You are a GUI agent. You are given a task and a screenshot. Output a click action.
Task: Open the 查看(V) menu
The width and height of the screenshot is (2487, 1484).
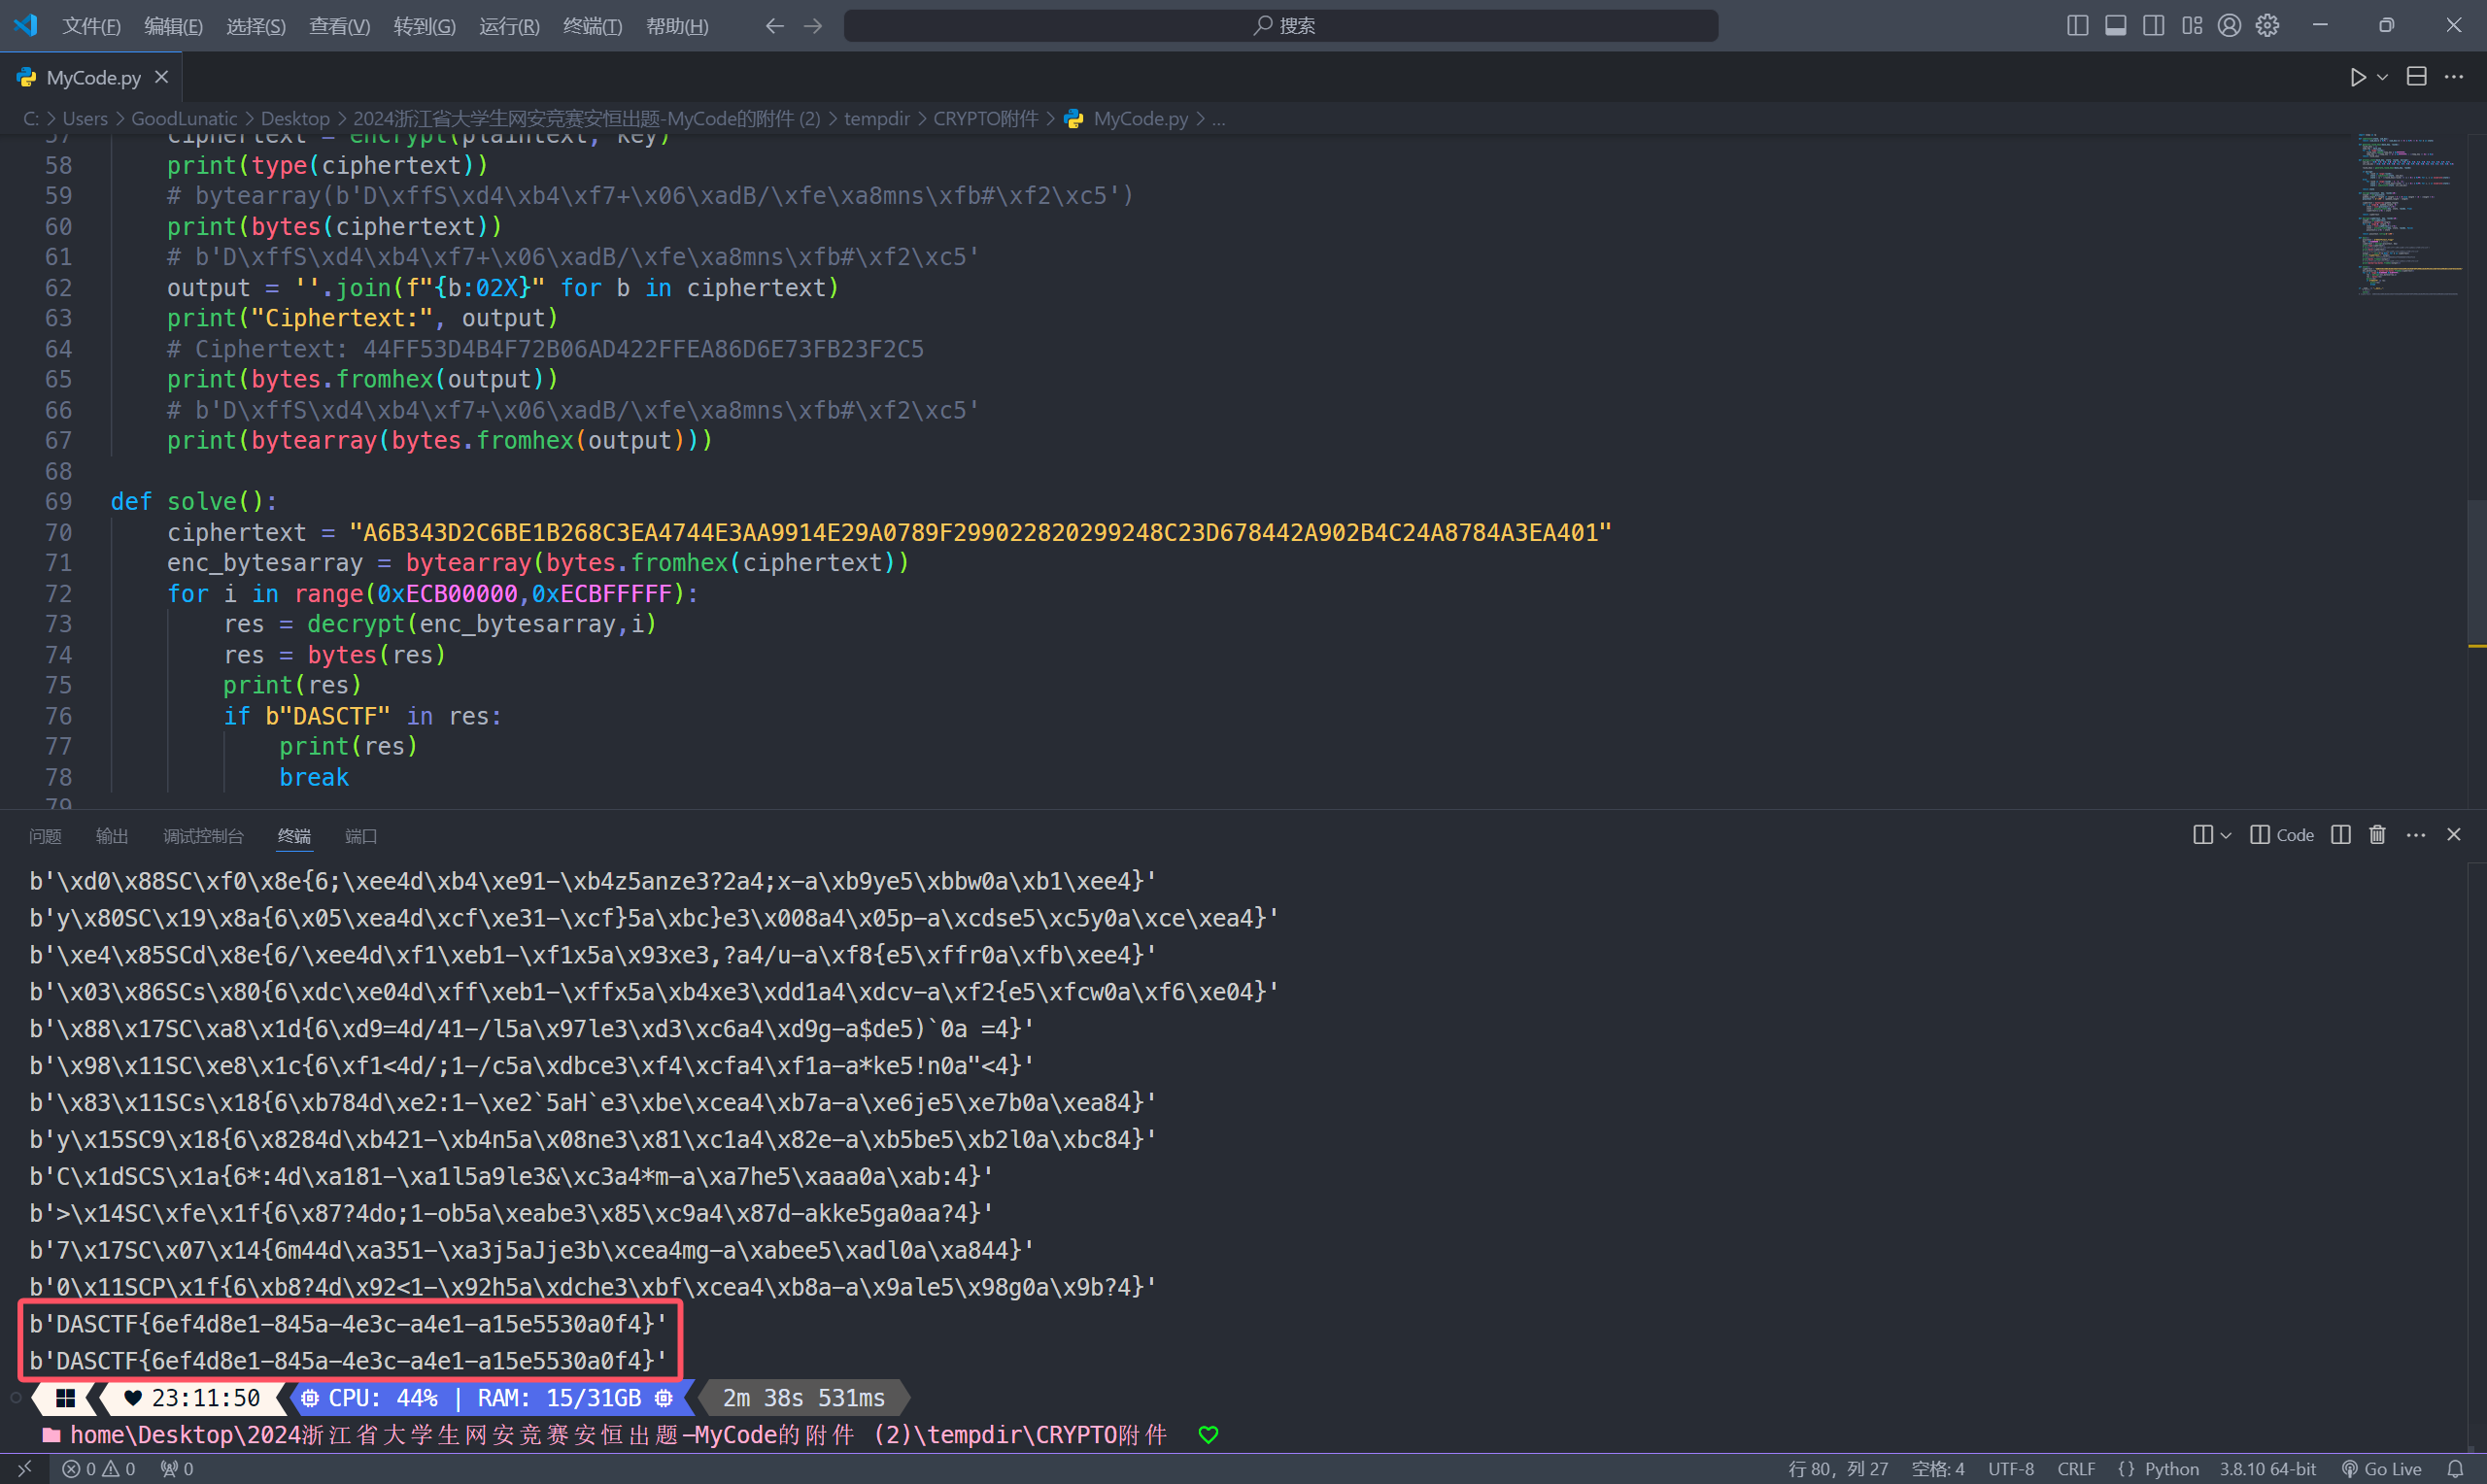(339, 26)
